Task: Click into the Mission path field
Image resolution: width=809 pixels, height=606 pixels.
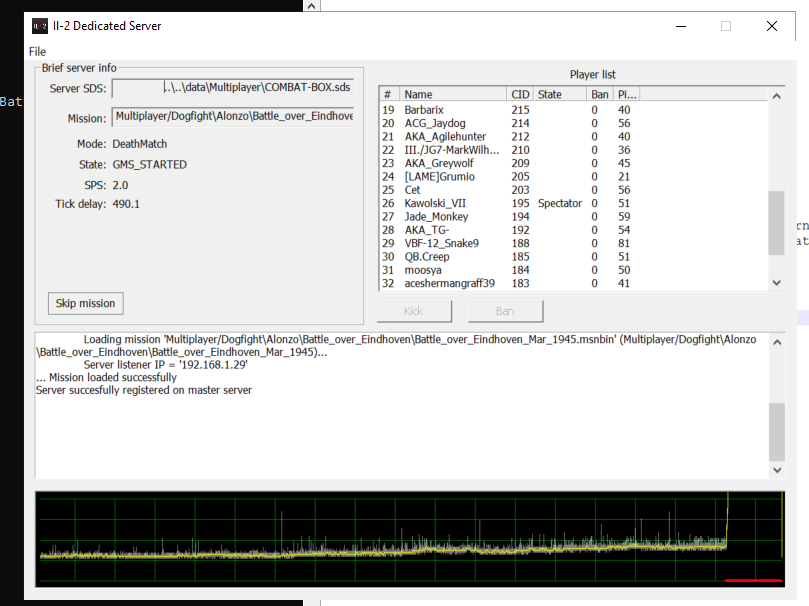Action: coord(233,117)
